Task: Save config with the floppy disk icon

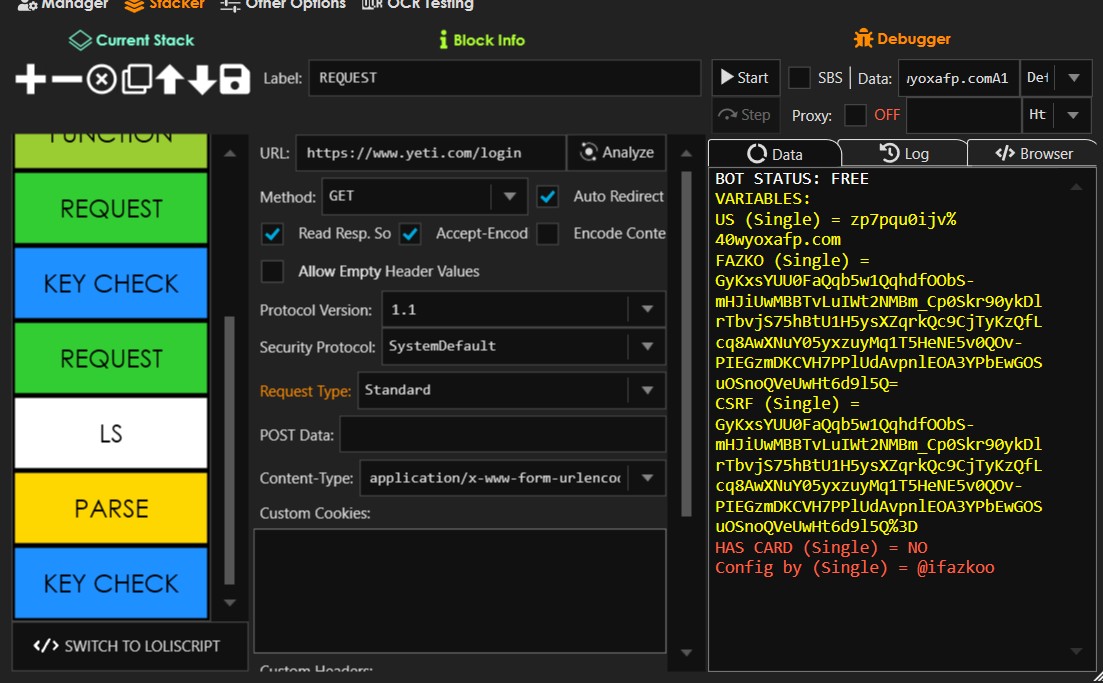Action: coord(235,79)
